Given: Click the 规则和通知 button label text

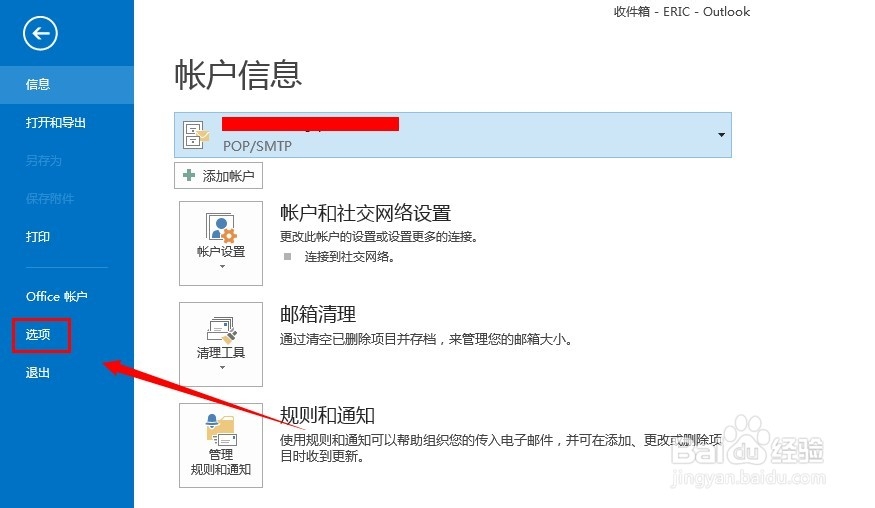Looking at the screenshot, I should [221, 469].
